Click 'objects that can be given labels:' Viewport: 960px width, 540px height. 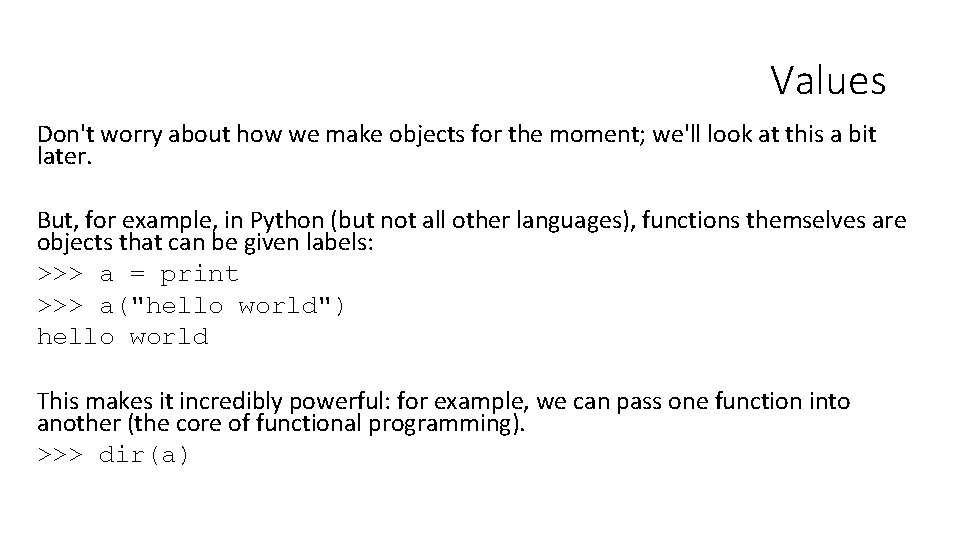pyautogui.click(x=205, y=242)
